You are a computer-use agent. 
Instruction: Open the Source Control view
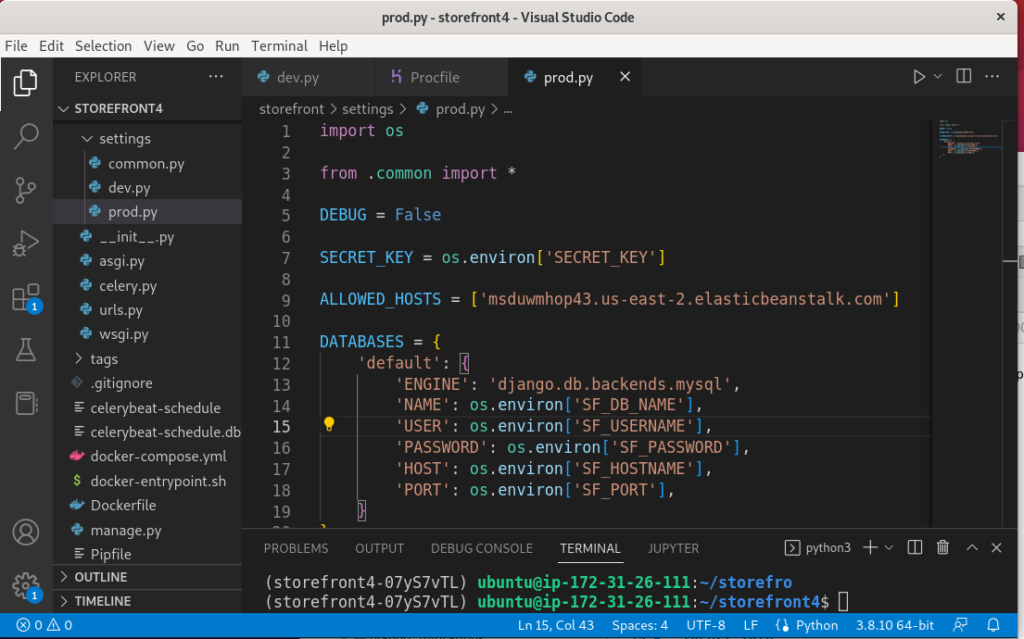(x=25, y=190)
